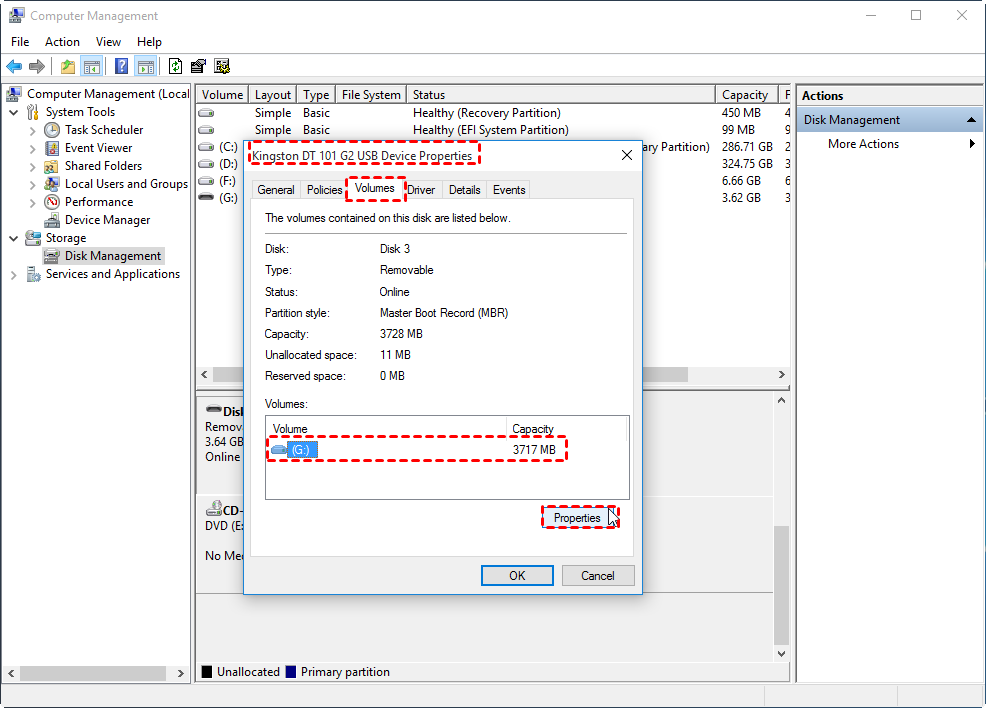The height and width of the screenshot is (708, 986).
Task: Toggle Show/Hide Action Pane toolbar icon
Action: pos(145,66)
